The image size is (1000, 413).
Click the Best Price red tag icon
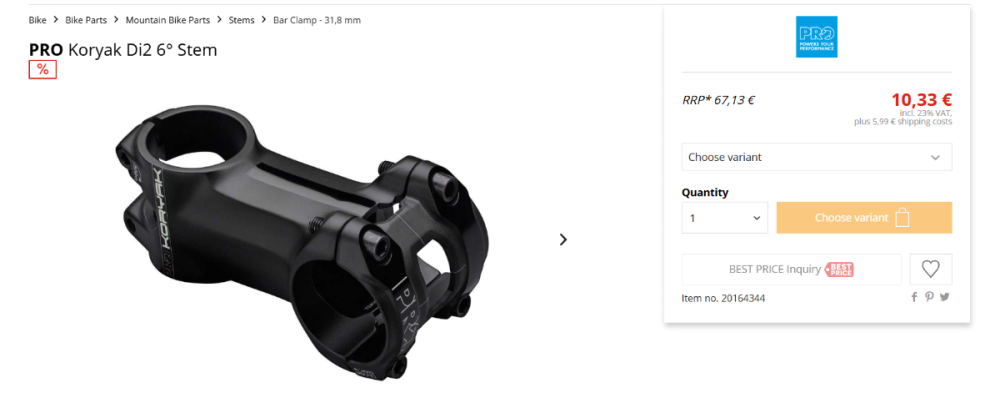tap(839, 270)
